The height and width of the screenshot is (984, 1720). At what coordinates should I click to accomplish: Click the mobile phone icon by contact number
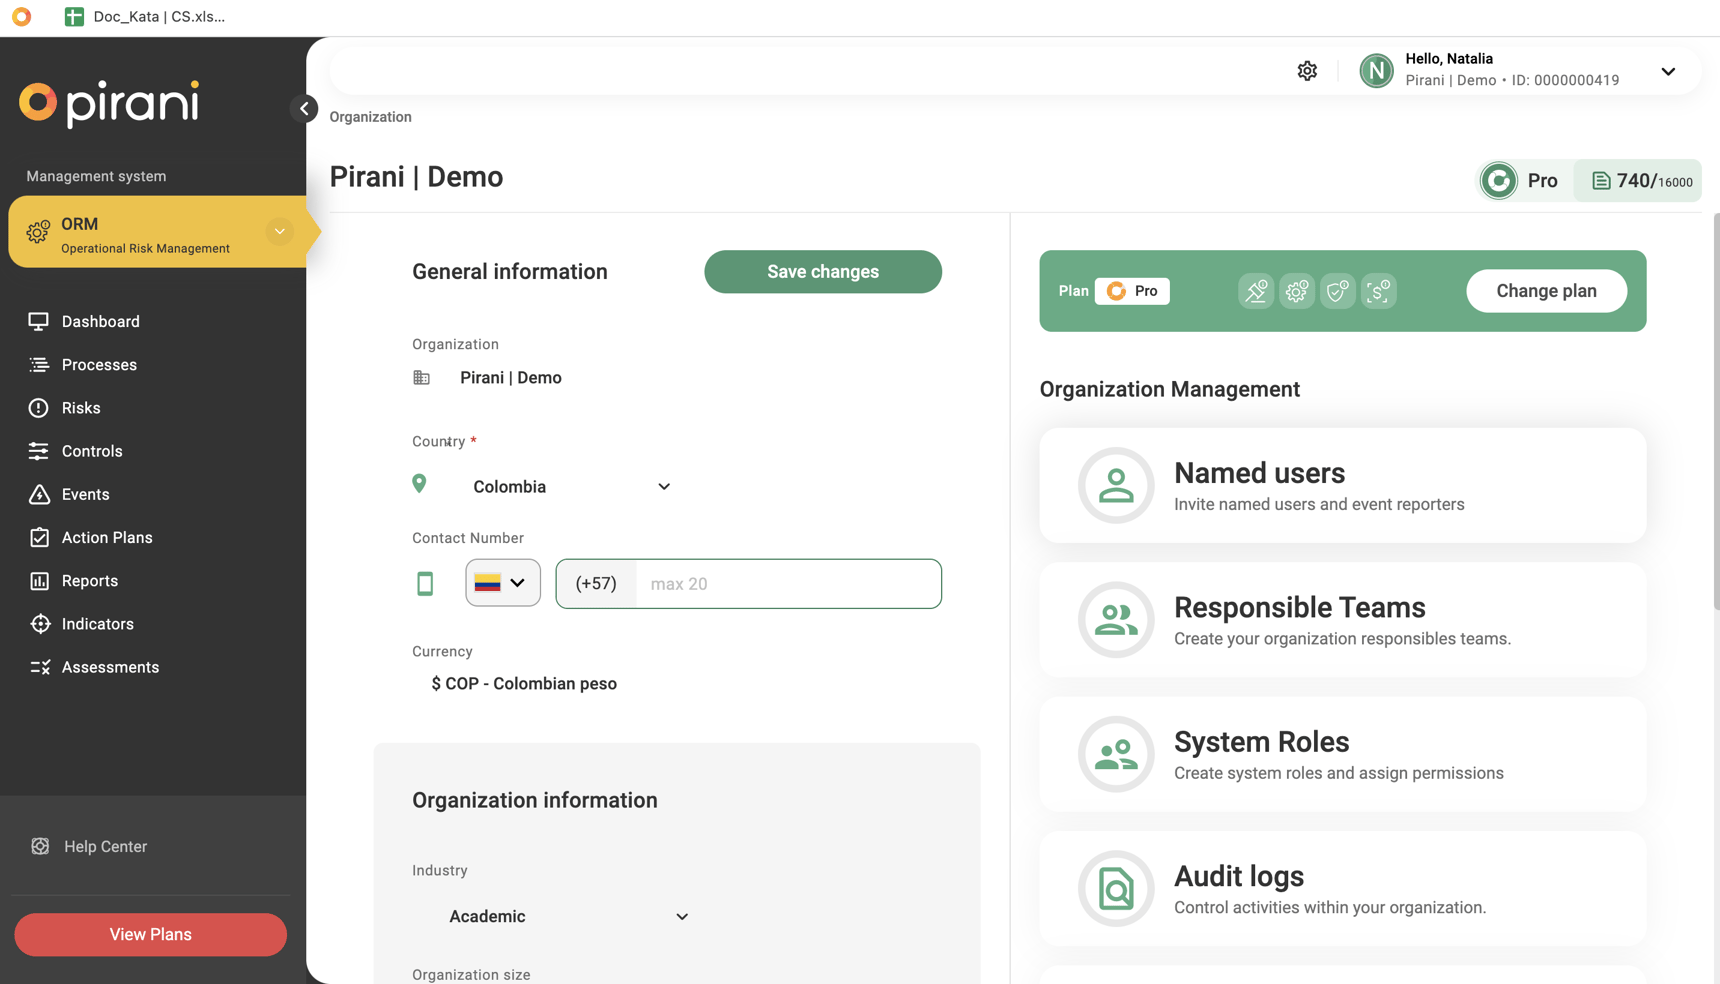tap(425, 584)
